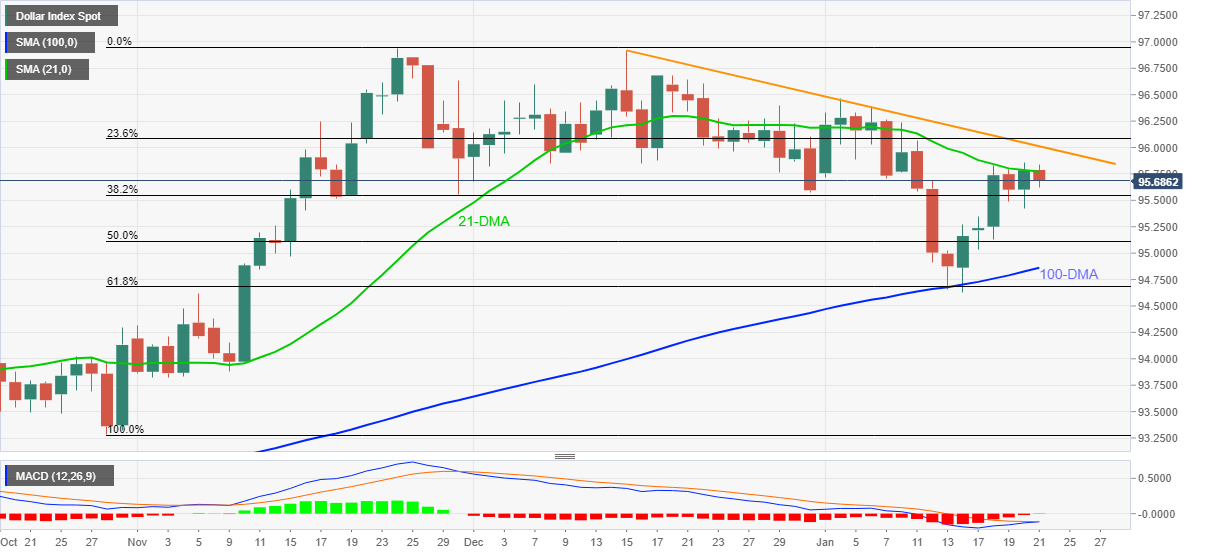1207x555 pixels.
Task: Click the 38.2% Fibonacci level label
Action: (122, 190)
